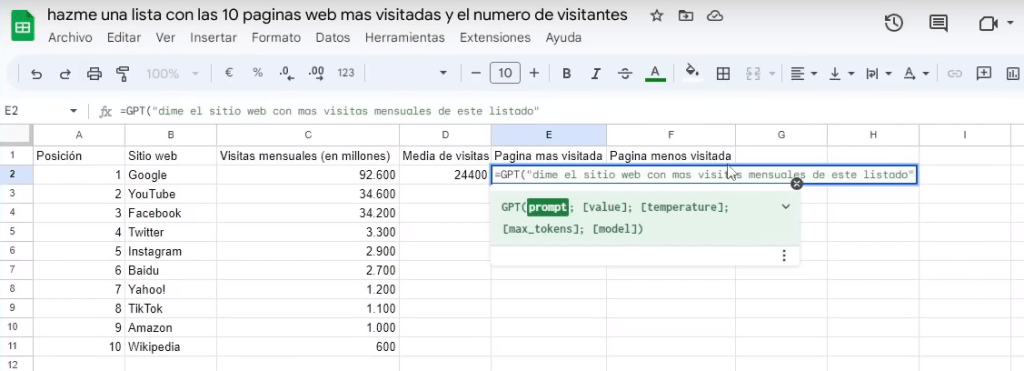Select the cell containing 24400

(x=445, y=174)
